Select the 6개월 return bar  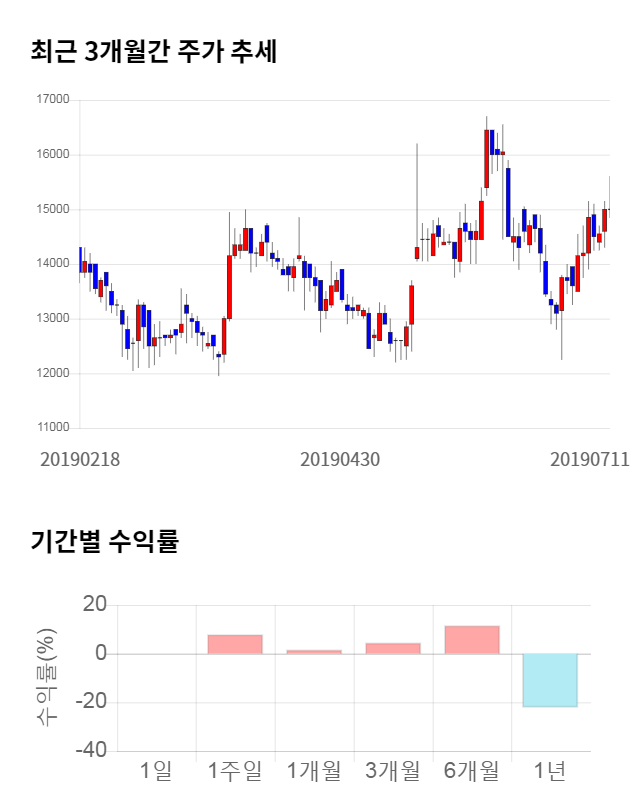[x=472, y=640]
